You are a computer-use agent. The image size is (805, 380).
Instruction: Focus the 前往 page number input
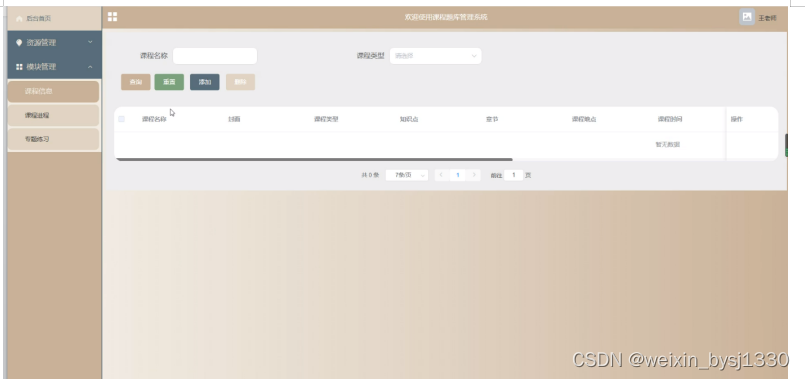[x=513, y=175]
